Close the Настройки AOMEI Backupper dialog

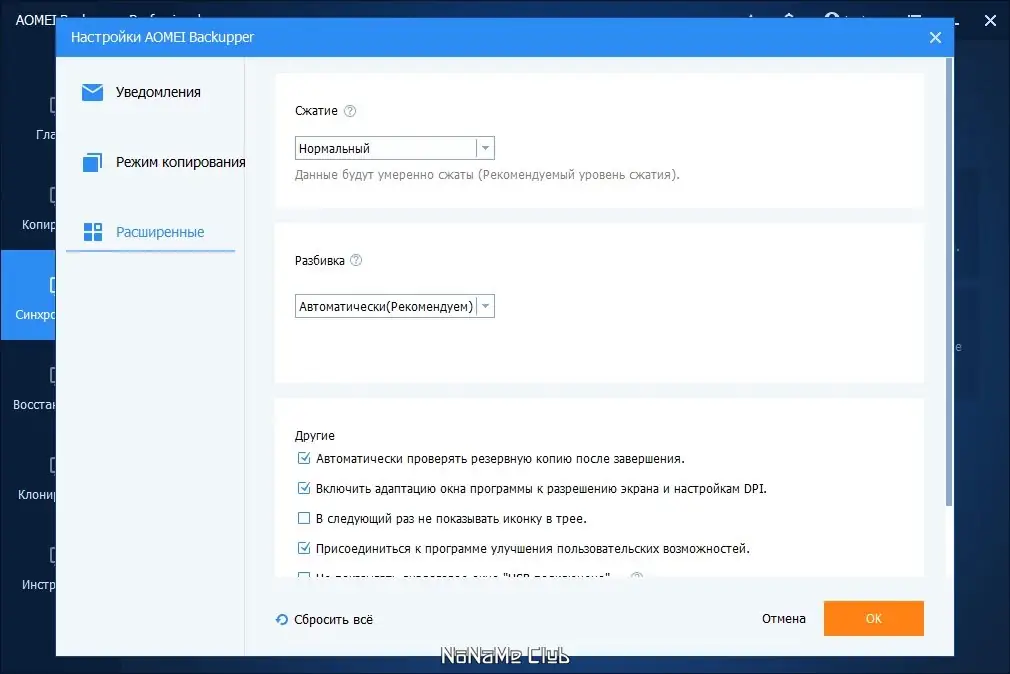click(x=935, y=37)
